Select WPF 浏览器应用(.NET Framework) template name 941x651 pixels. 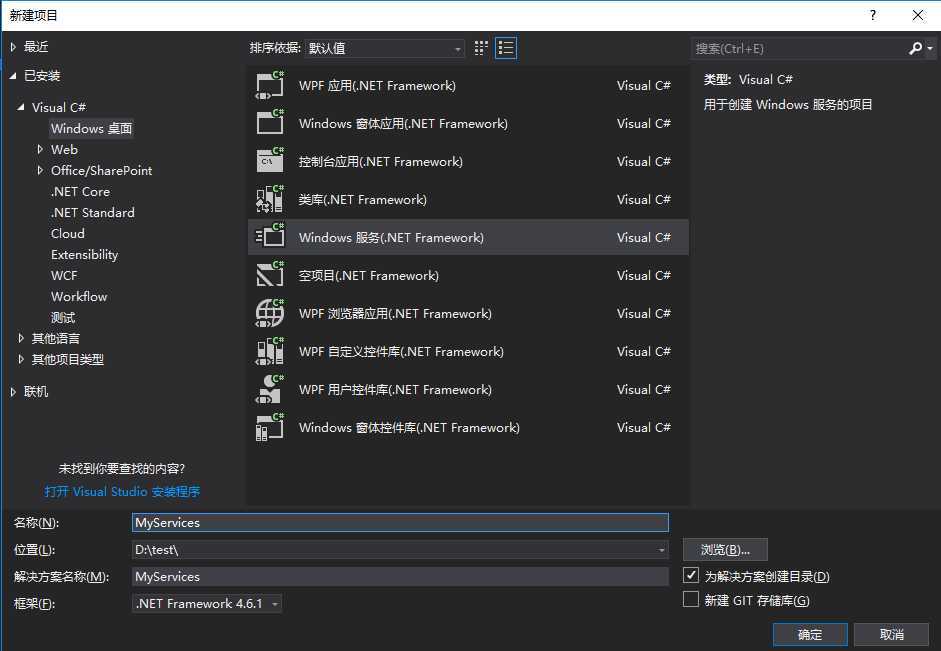click(x=395, y=313)
